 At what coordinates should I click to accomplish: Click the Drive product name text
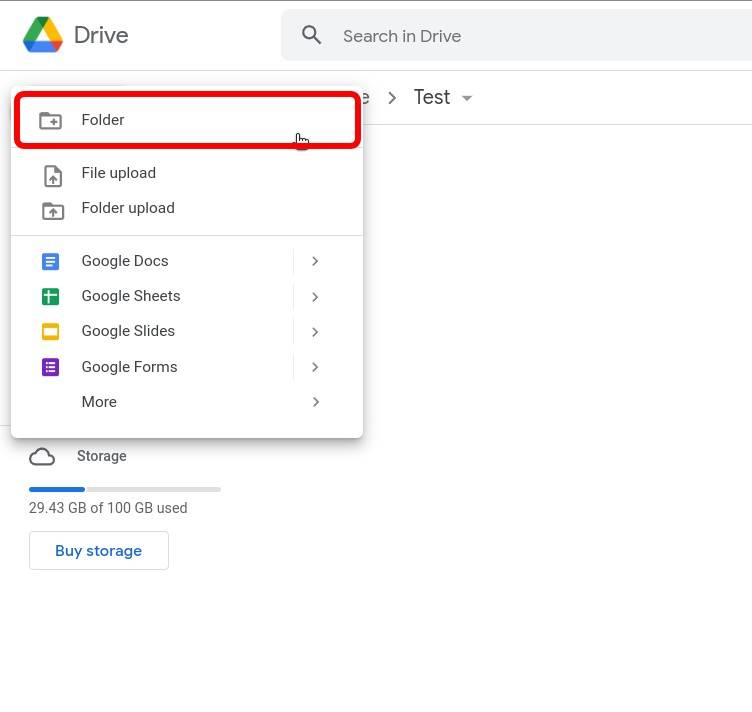pyautogui.click(x=101, y=35)
